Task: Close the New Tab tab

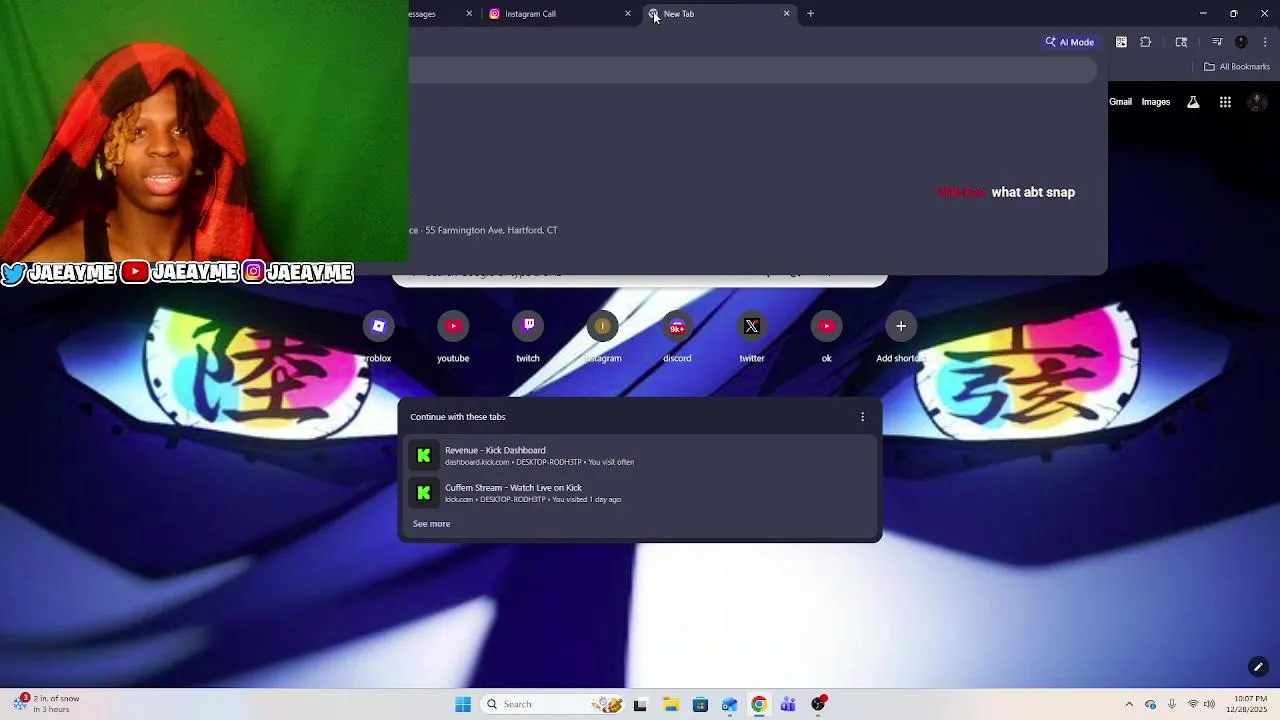Action: (x=786, y=14)
